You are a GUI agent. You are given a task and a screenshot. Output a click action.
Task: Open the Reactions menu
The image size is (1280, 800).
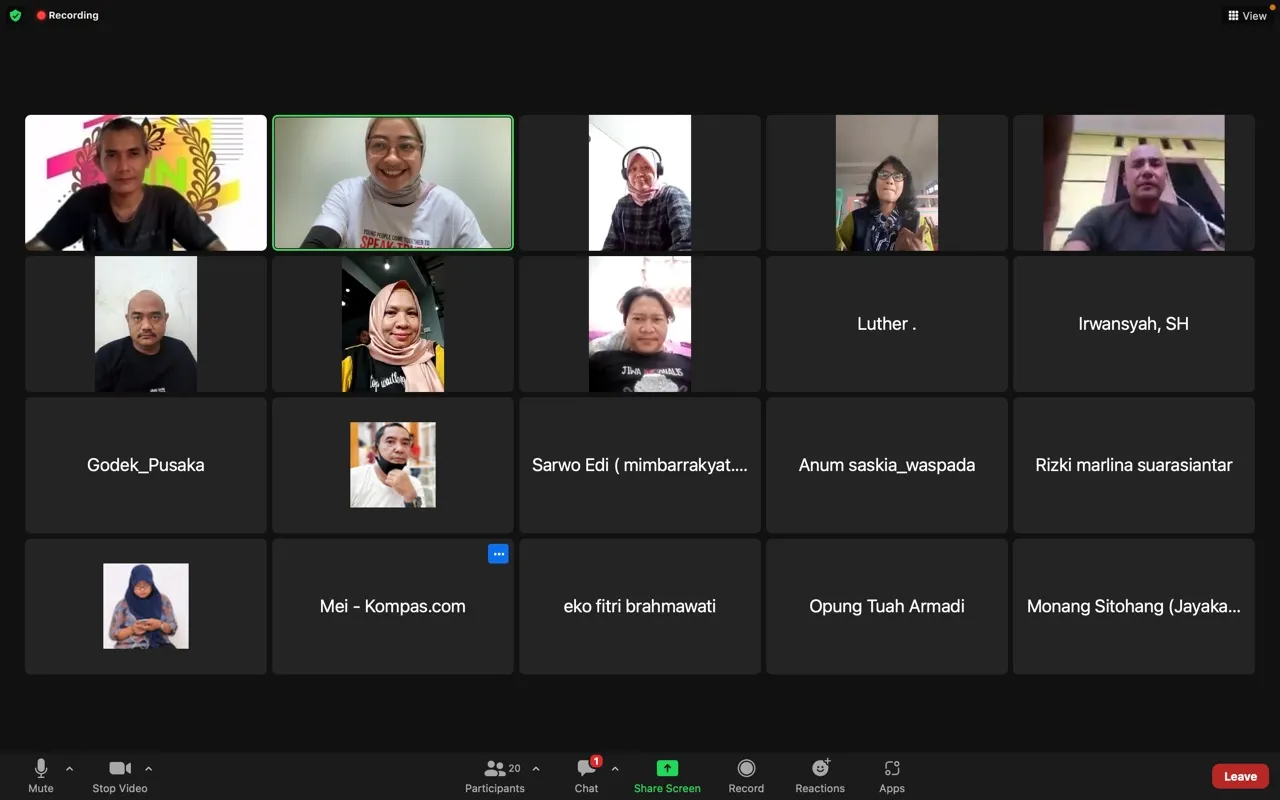pyautogui.click(x=820, y=775)
